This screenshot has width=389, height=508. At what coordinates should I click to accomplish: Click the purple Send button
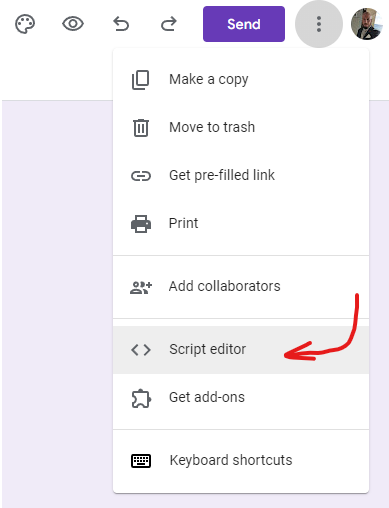(244, 24)
